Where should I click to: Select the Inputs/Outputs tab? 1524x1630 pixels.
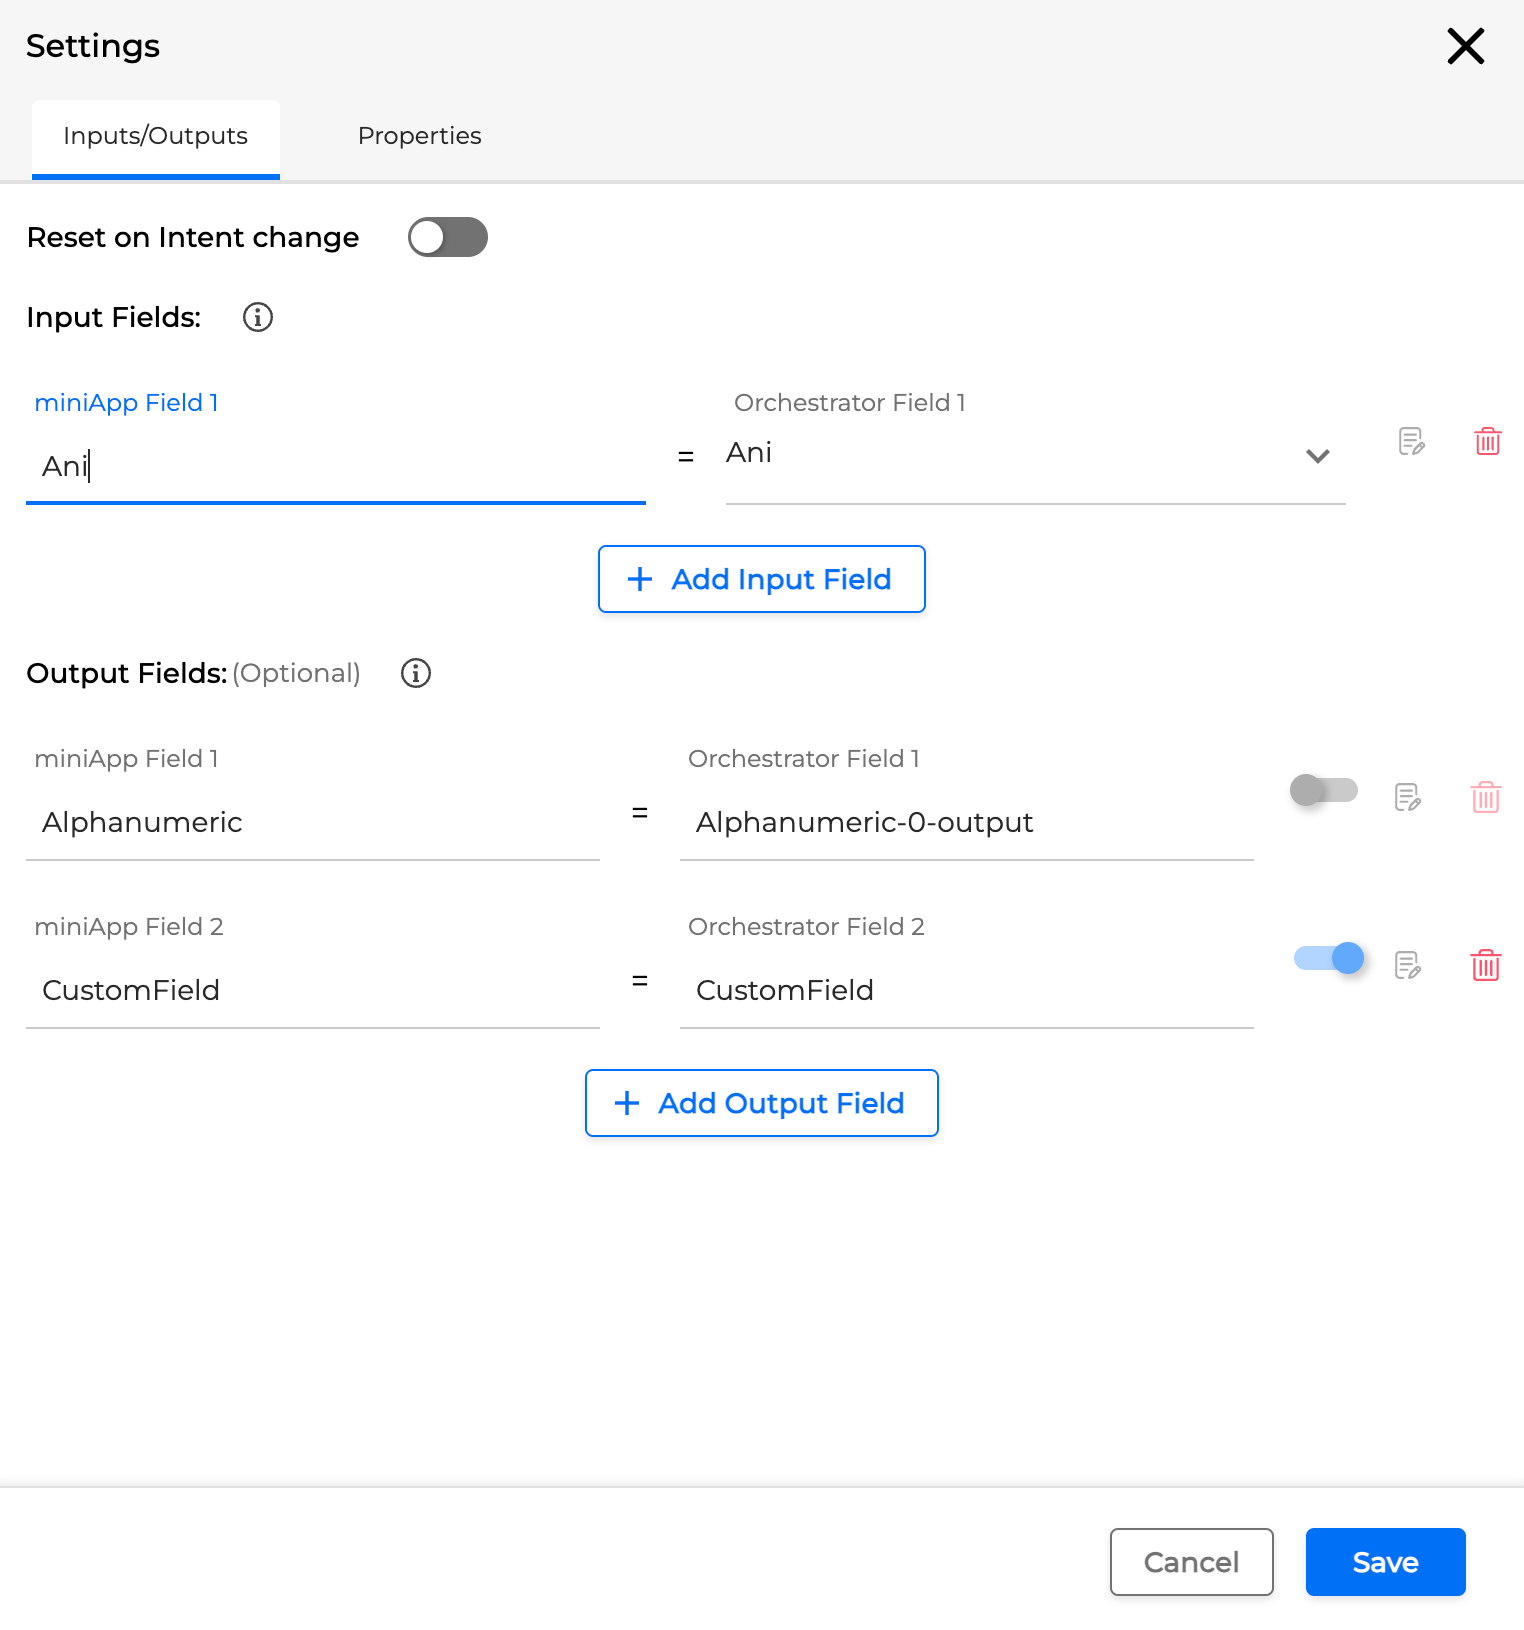pyautogui.click(x=156, y=136)
